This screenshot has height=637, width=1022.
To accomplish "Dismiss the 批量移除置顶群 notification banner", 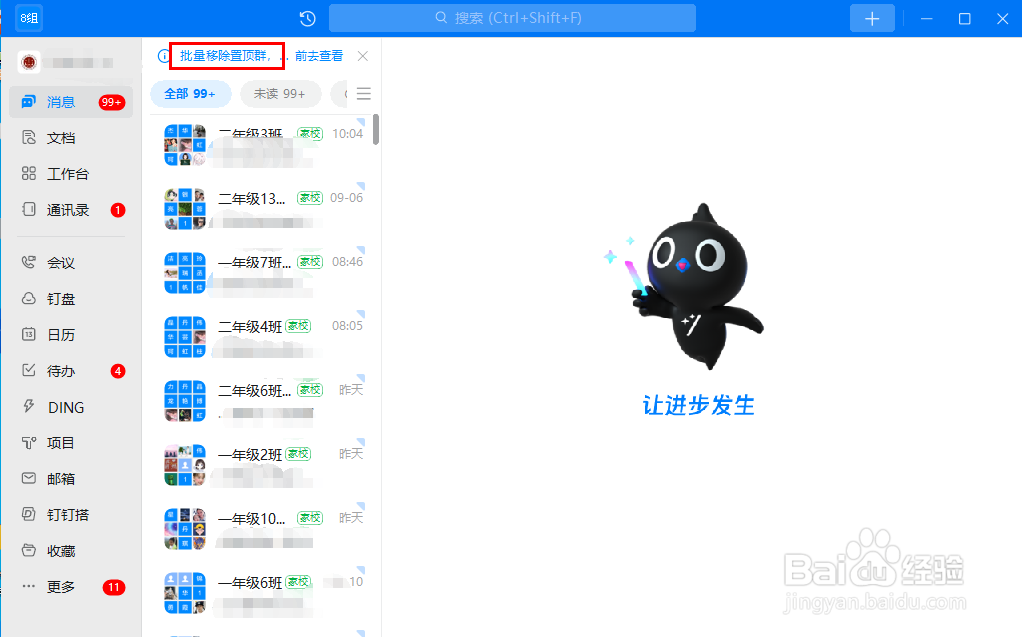I will pyautogui.click(x=363, y=56).
